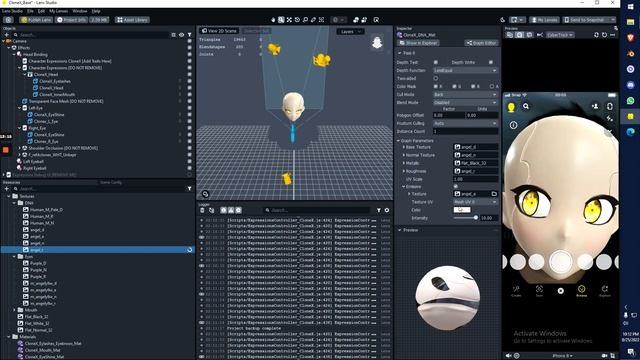Toggle the Two-sided checkbox
Image resolution: width=640 pixels, height=360 pixels.
pyautogui.click(x=436, y=78)
